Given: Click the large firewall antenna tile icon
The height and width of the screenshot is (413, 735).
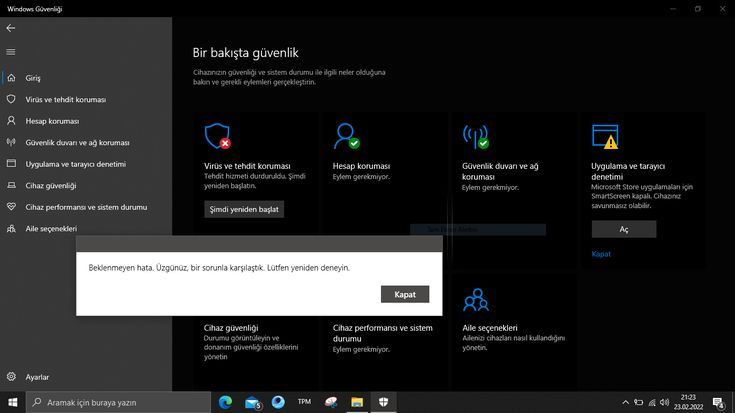Looking at the screenshot, I should (476, 137).
